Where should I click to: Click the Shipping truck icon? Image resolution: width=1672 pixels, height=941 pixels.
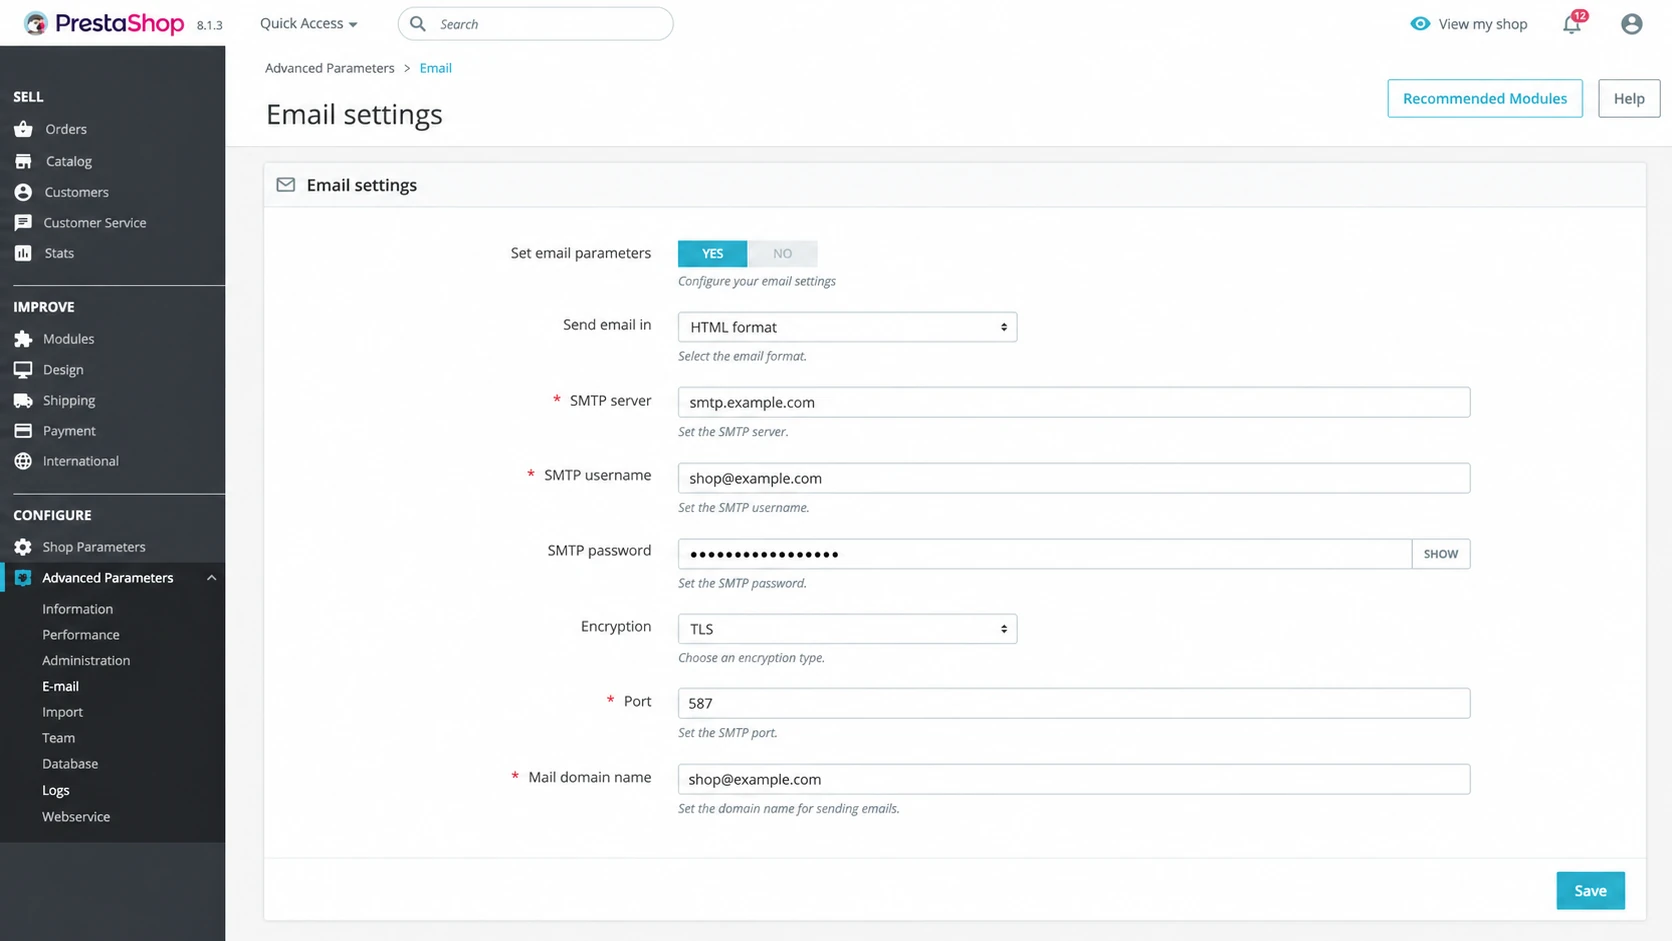23,400
